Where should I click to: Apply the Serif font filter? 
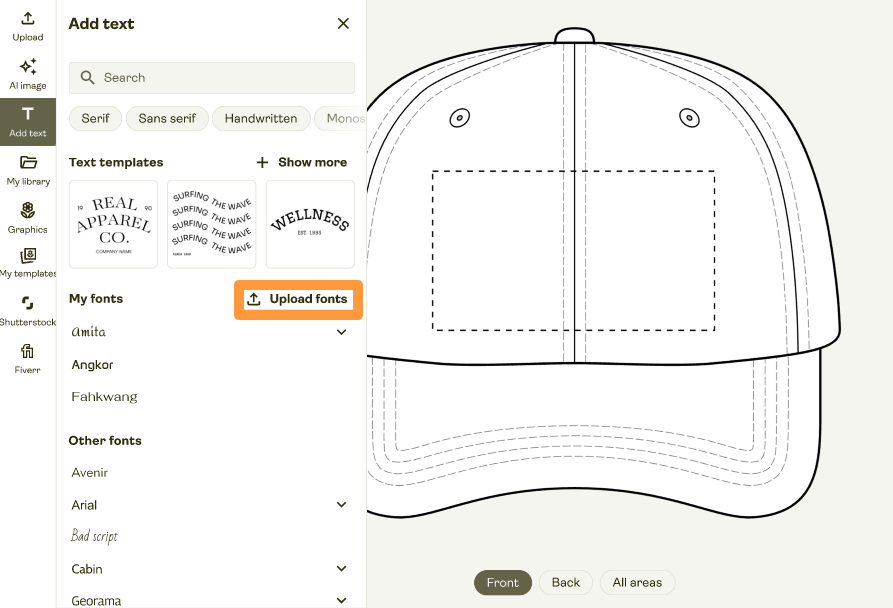click(95, 118)
